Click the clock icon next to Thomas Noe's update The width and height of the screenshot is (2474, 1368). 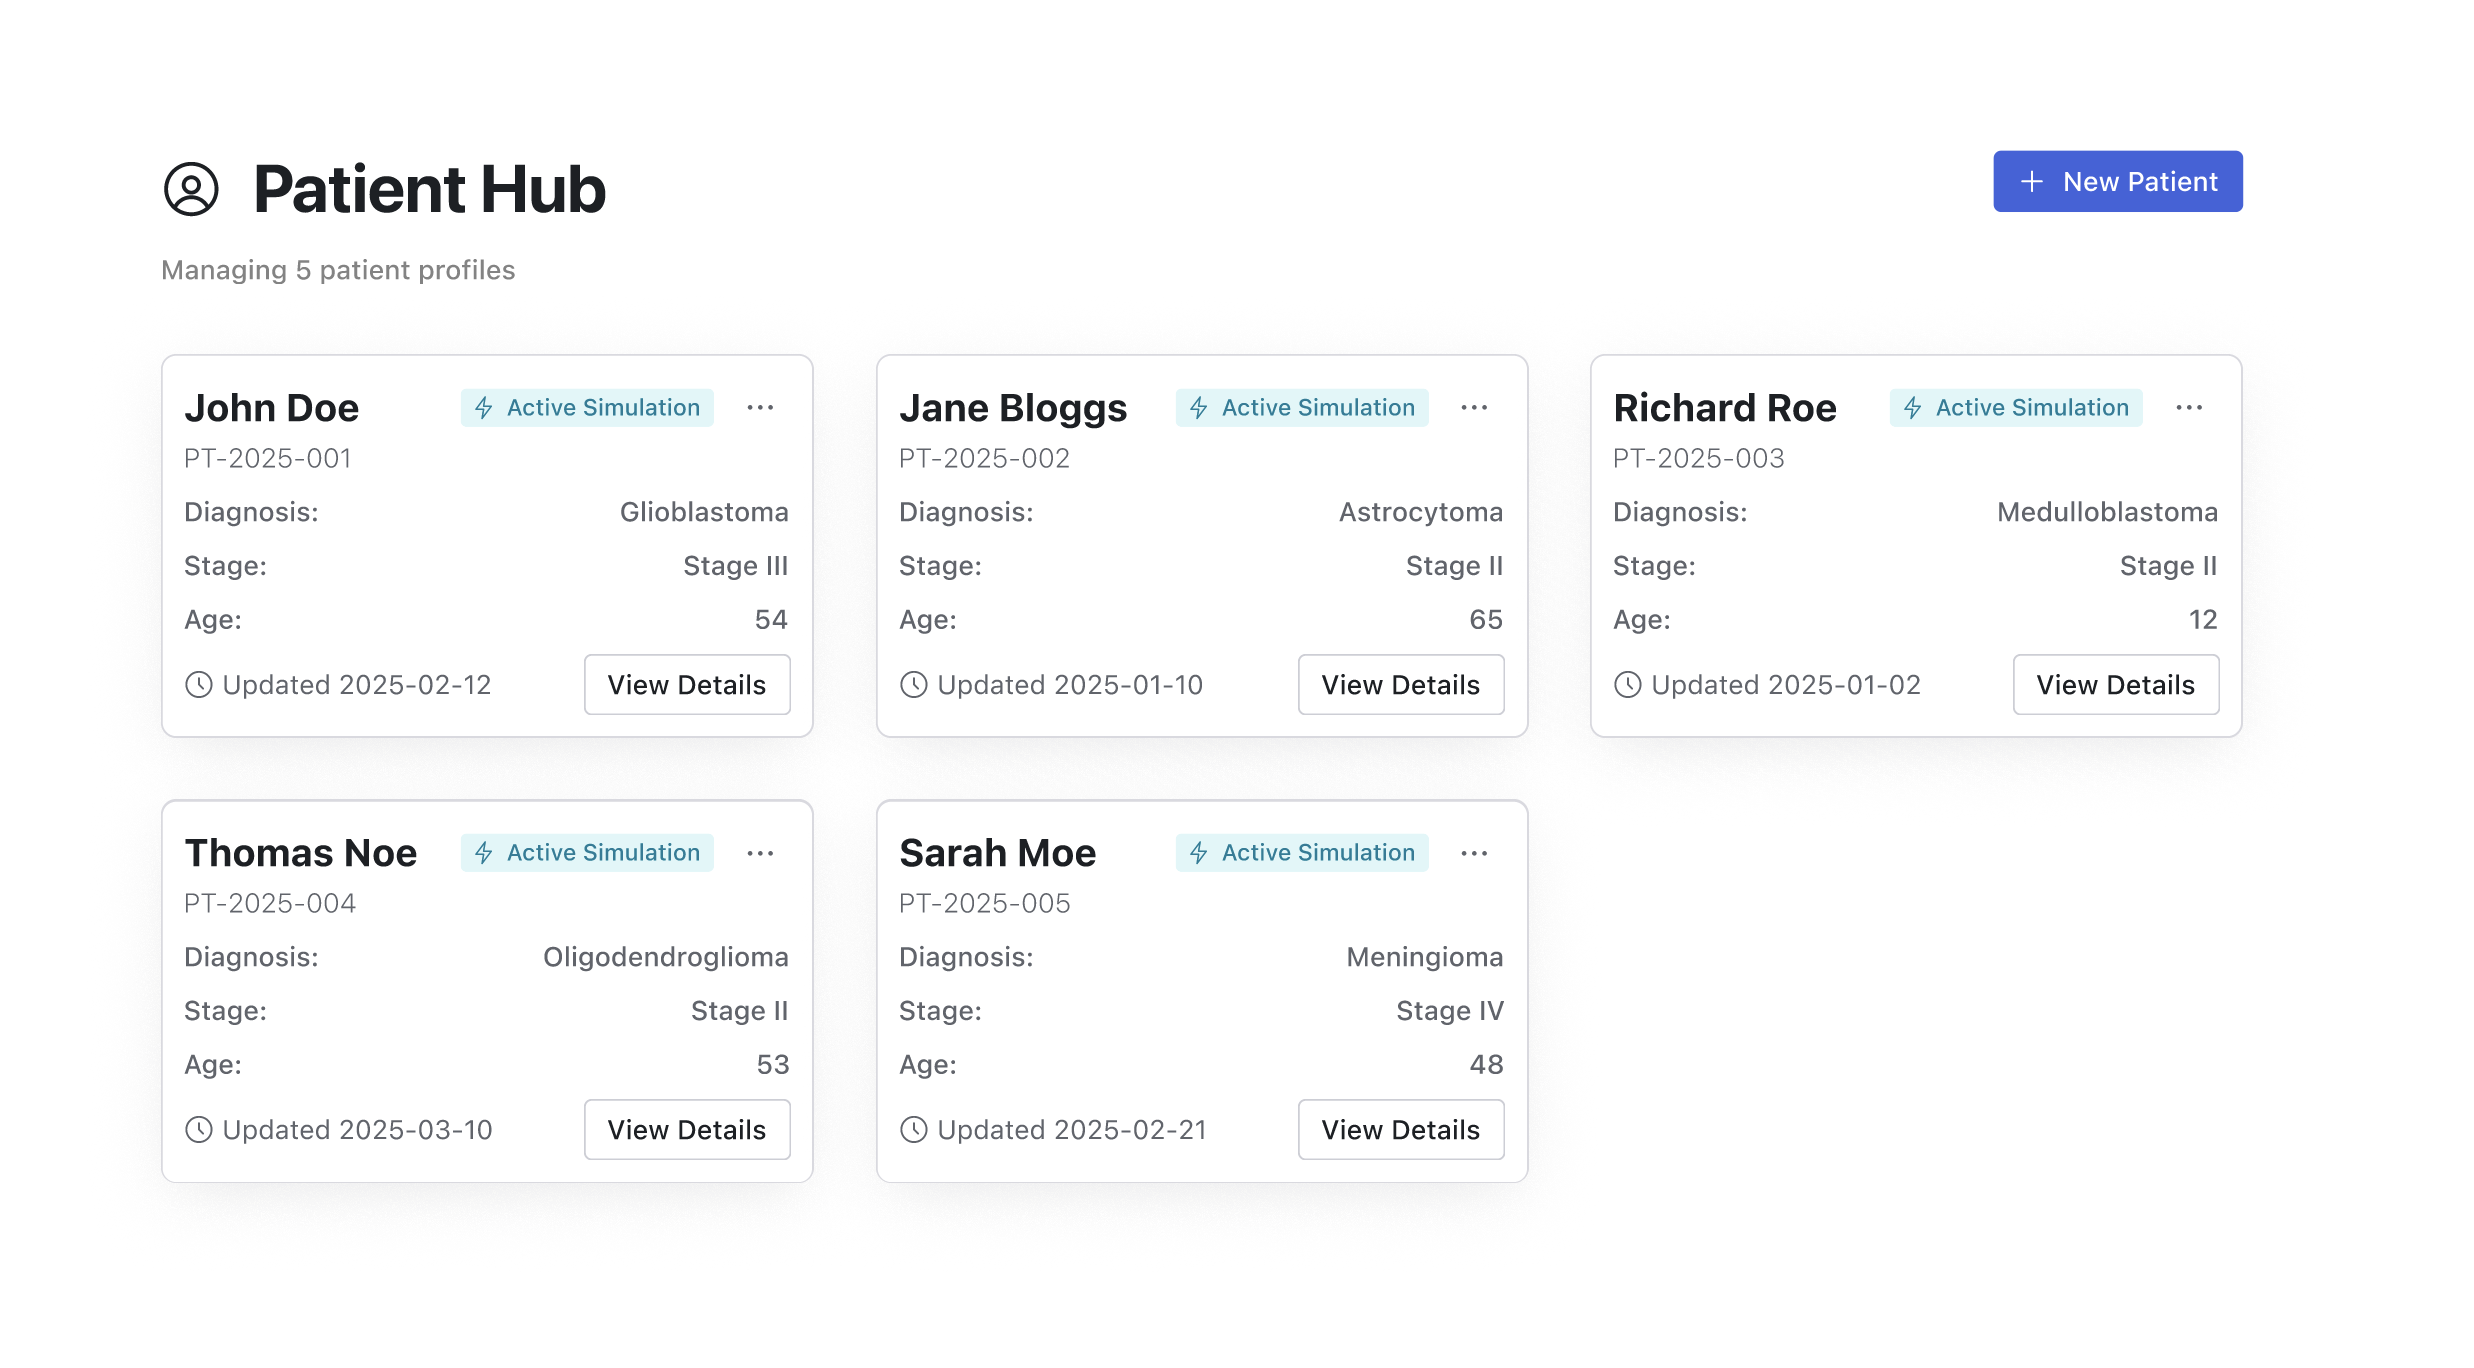coord(199,1130)
